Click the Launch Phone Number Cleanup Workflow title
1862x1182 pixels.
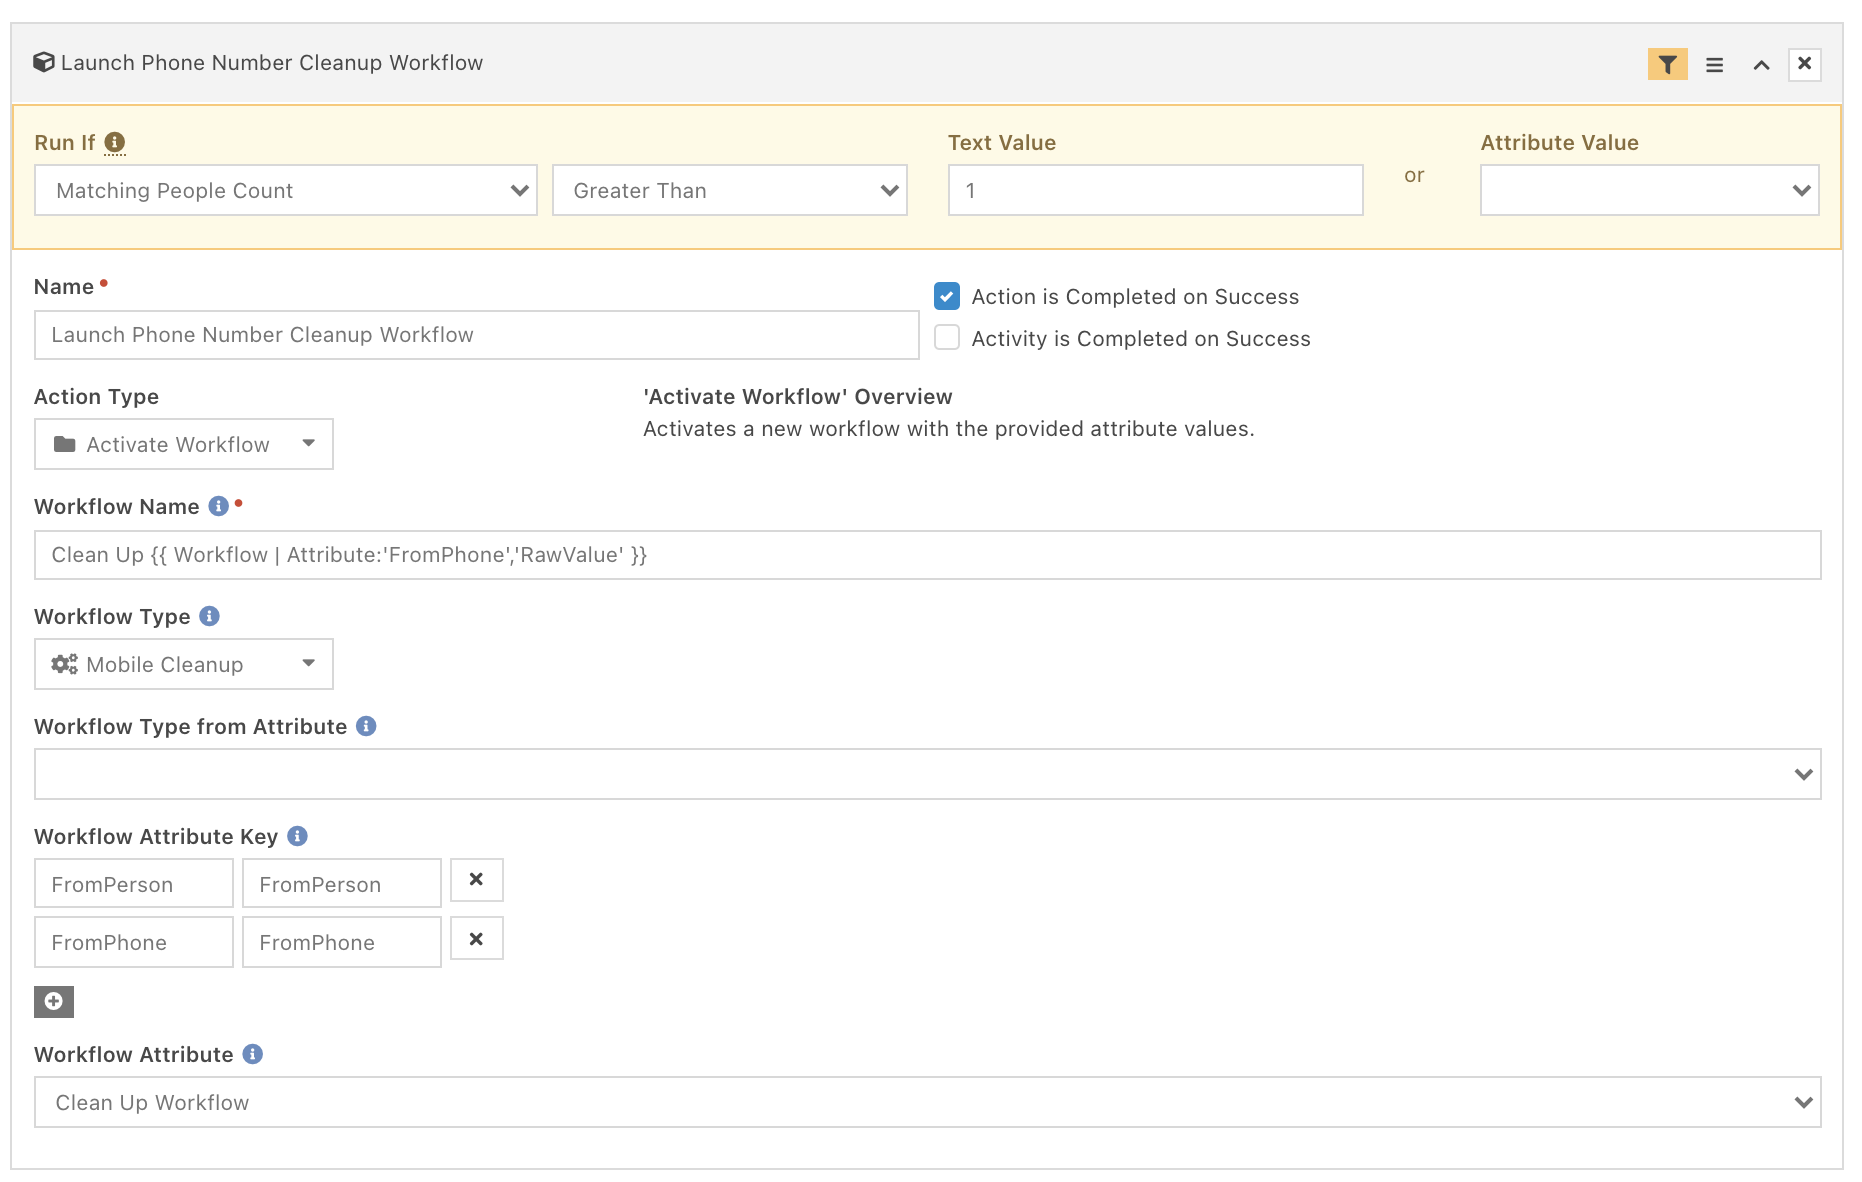click(x=272, y=62)
